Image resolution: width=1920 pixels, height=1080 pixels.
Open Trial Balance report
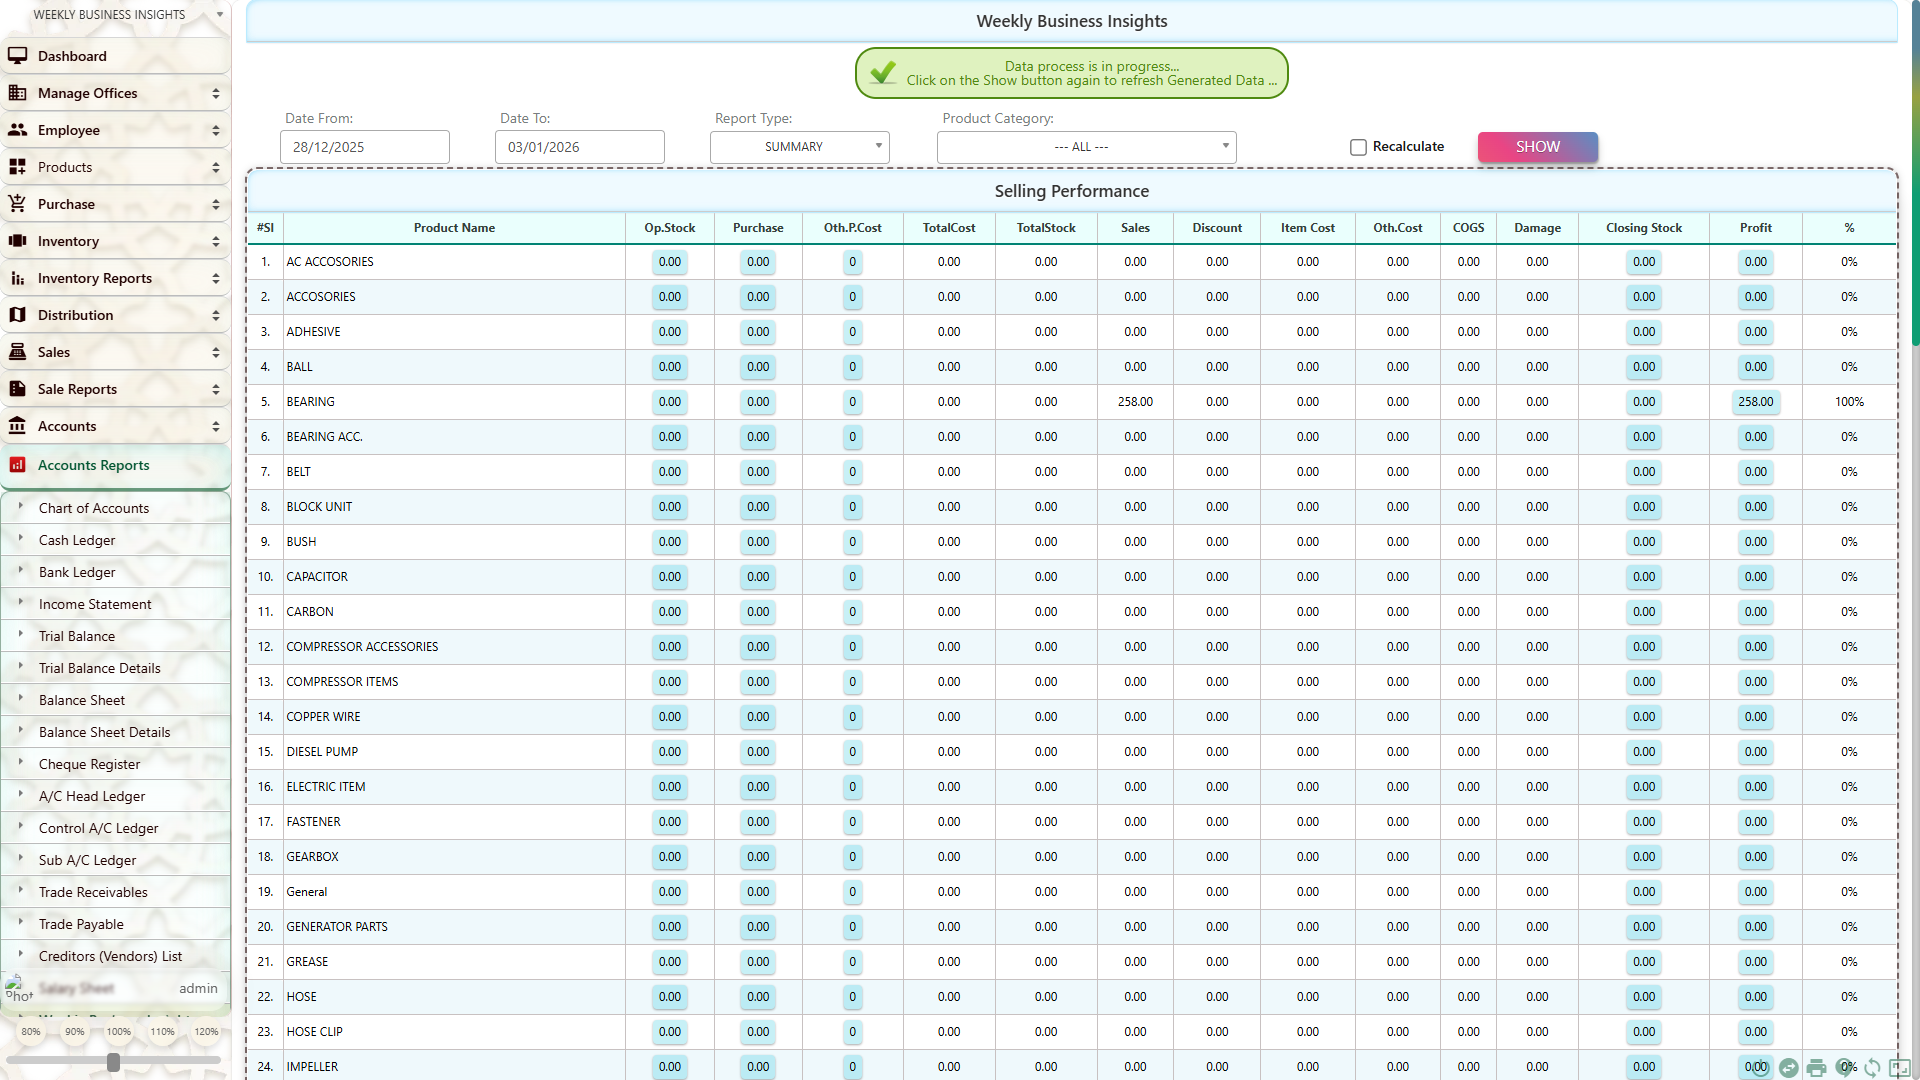77,636
